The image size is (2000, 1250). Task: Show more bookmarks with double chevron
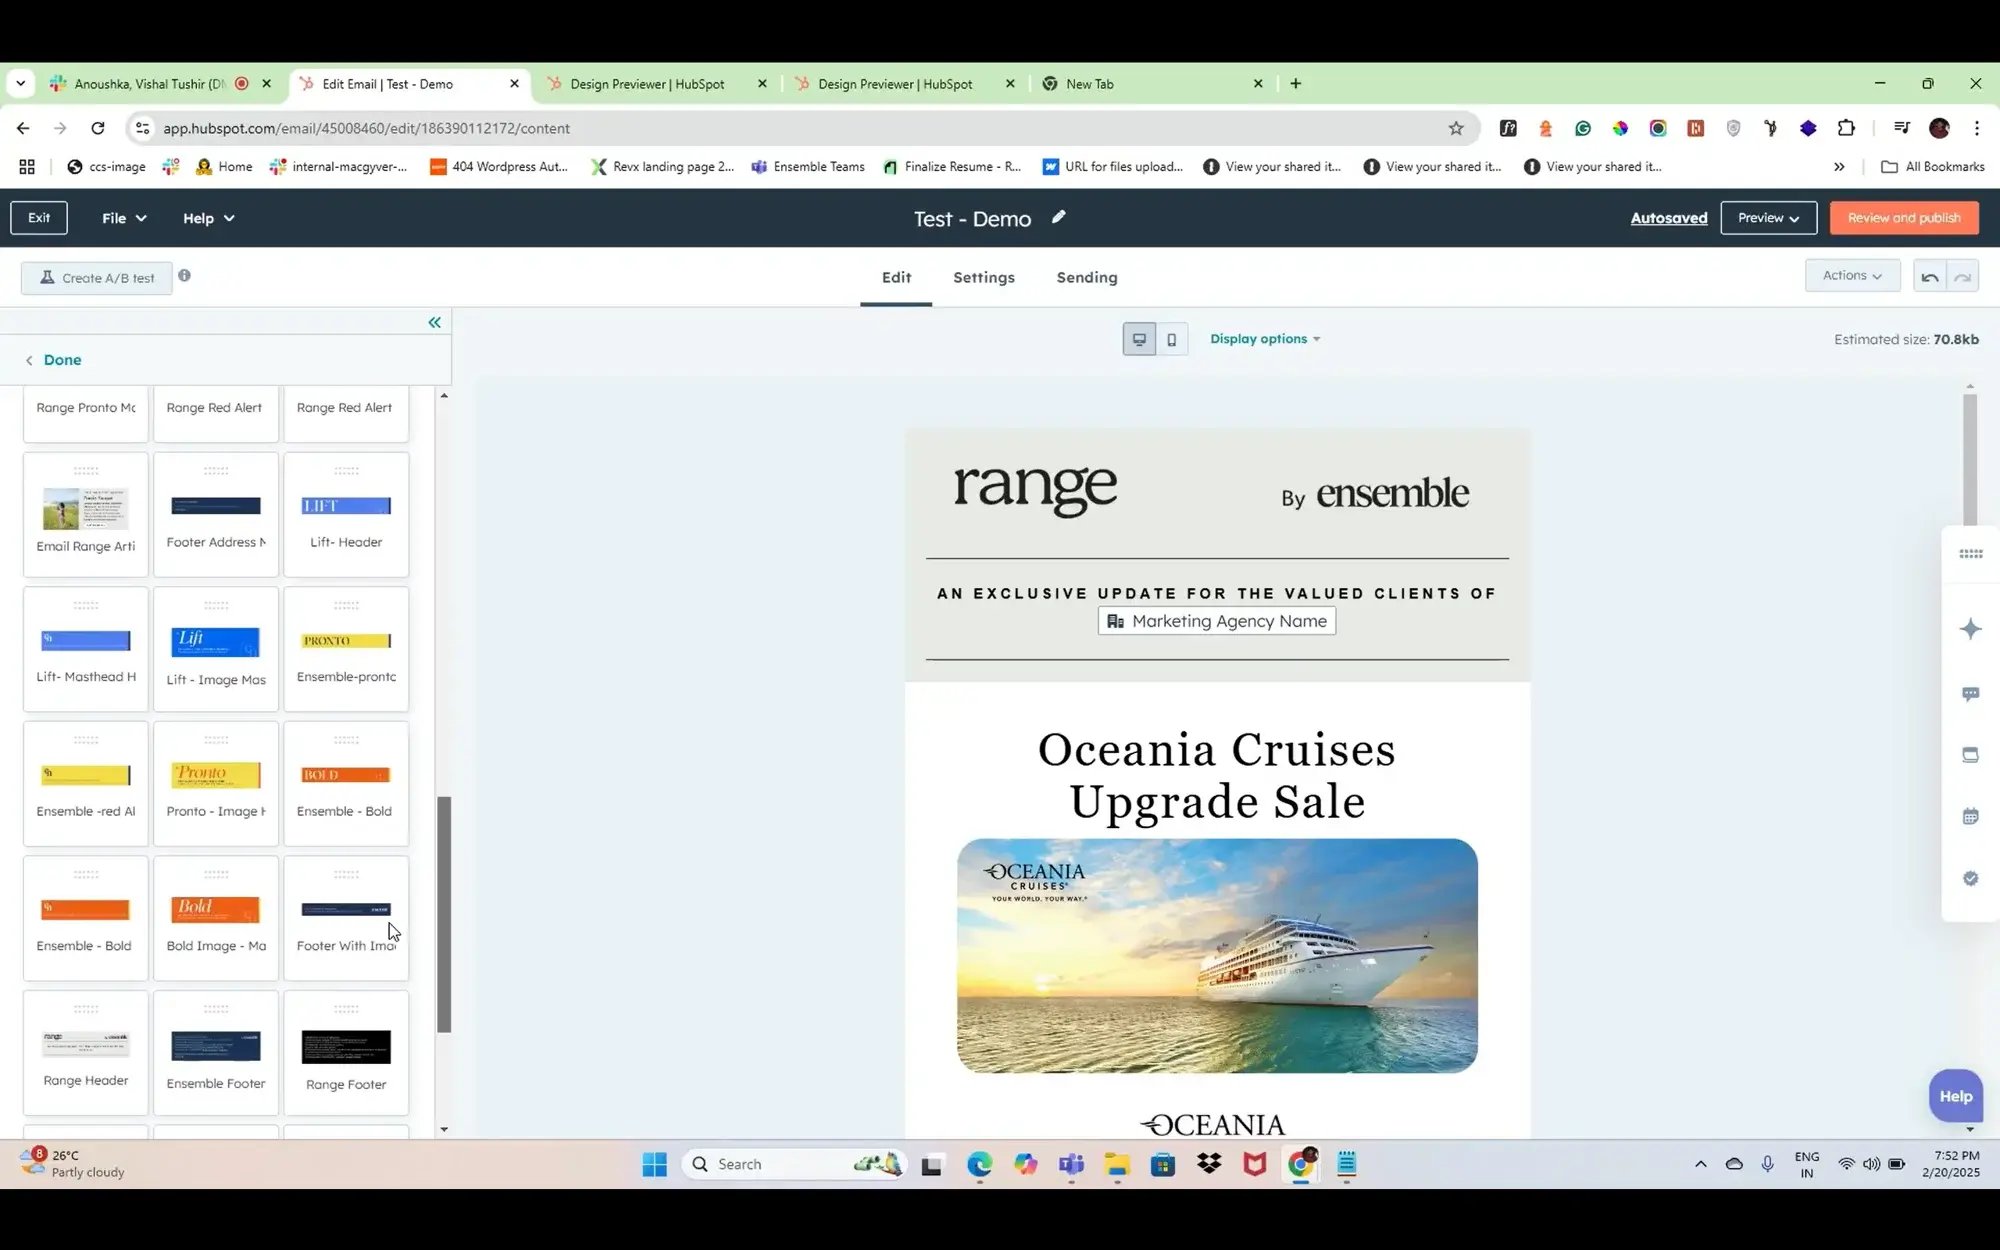click(1839, 167)
